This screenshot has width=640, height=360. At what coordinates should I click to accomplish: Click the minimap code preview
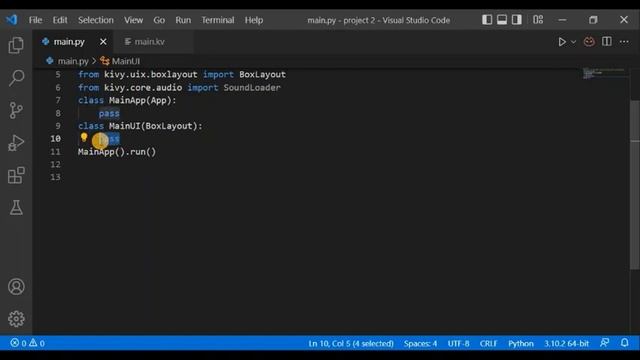click(603, 73)
